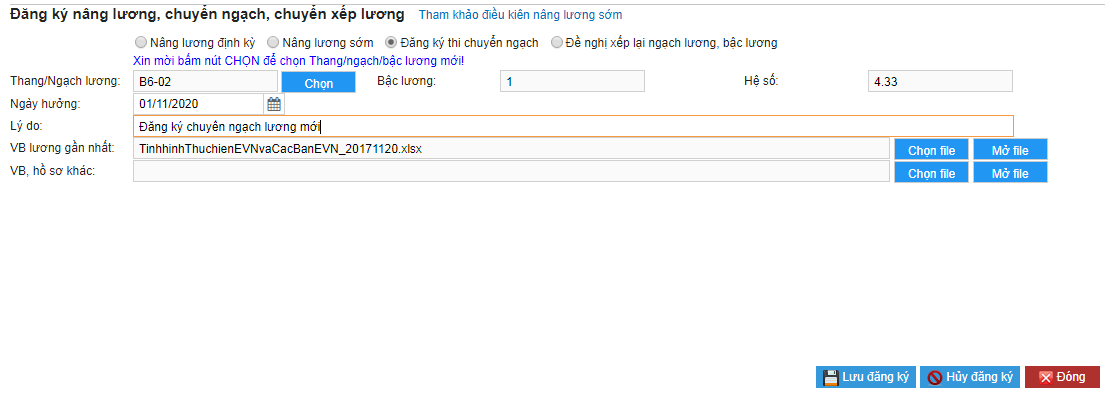Click the Chọn button for Thang/Ngạch lương
Viewport: 1105px width, 396px height.
[x=319, y=82]
